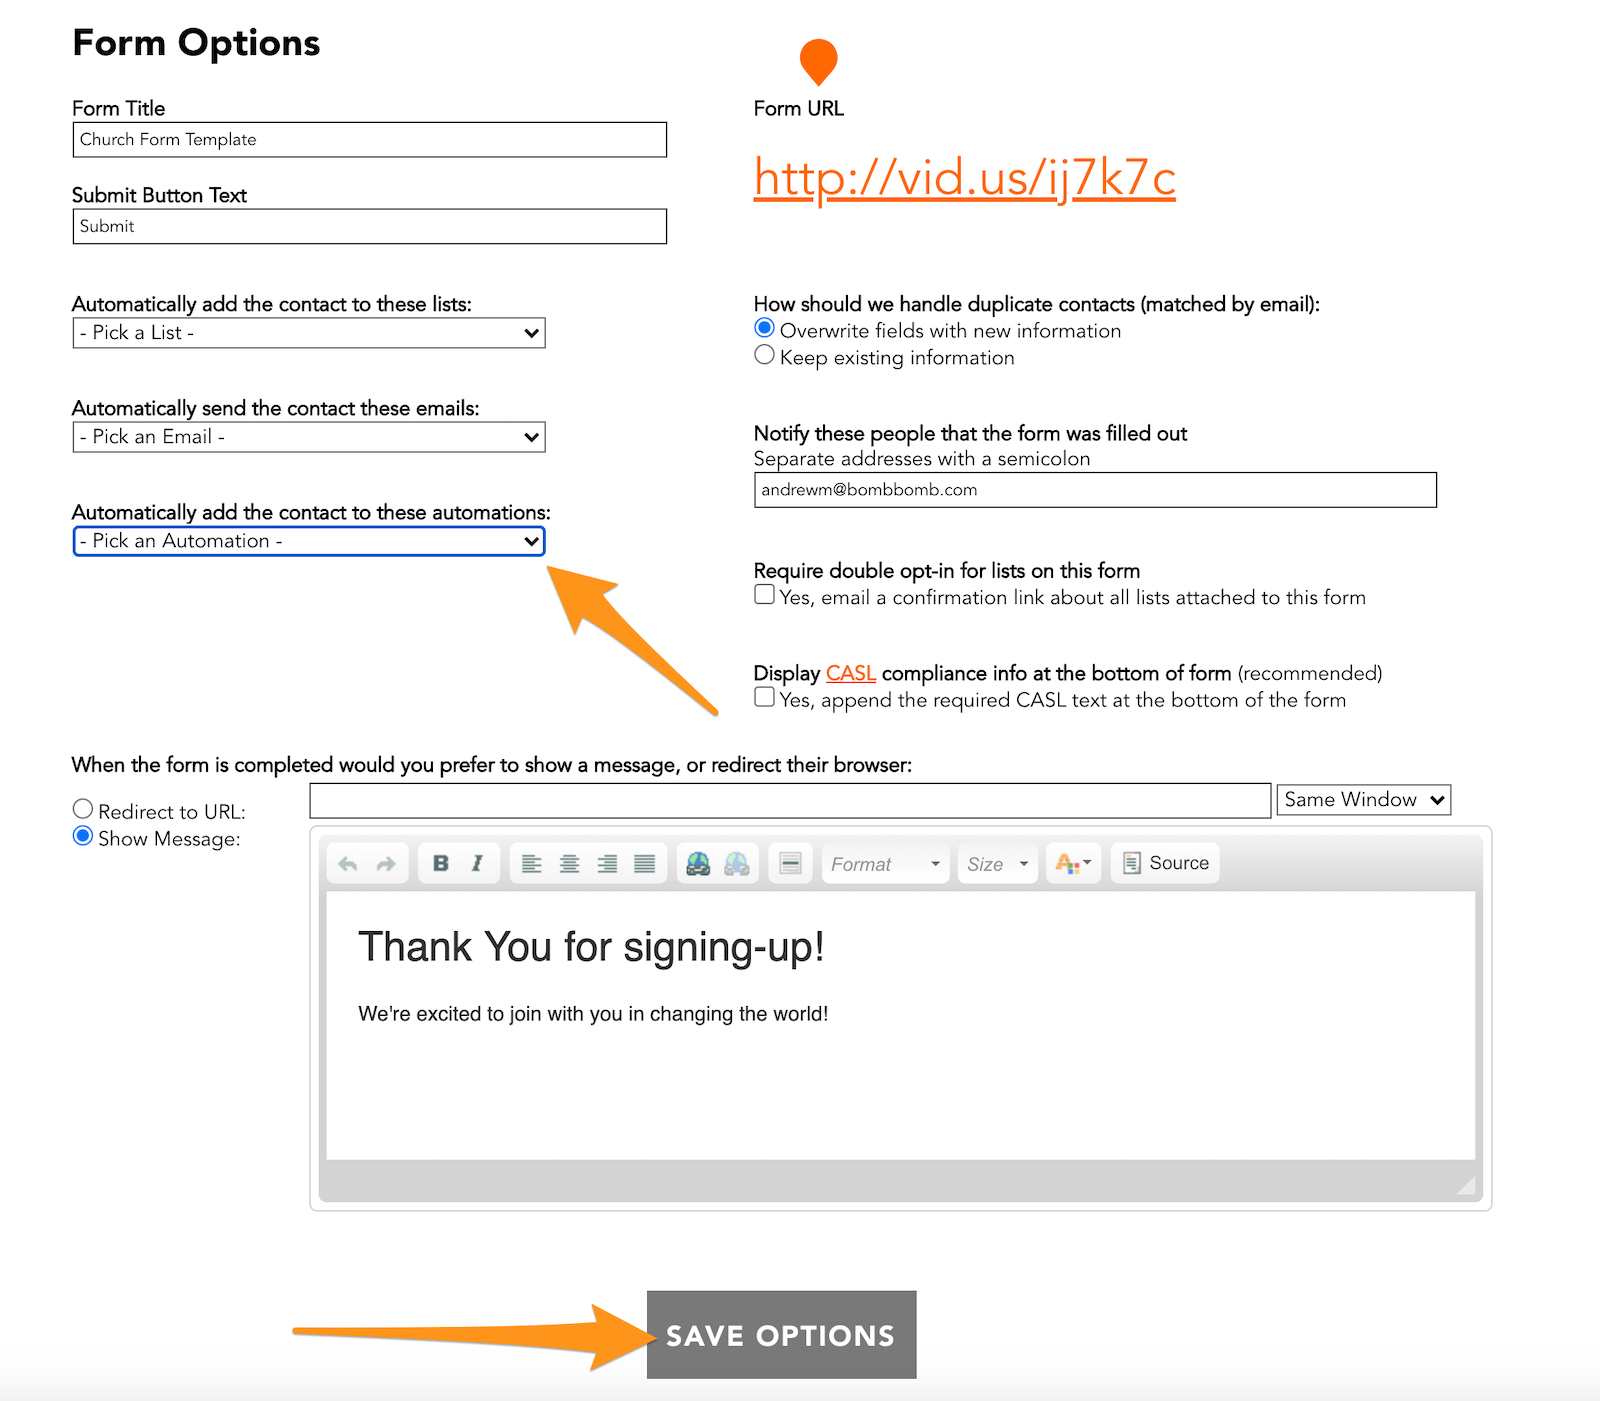Click the notification email addresses field
This screenshot has width=1600, height=1401.
tap(1095, 490)
